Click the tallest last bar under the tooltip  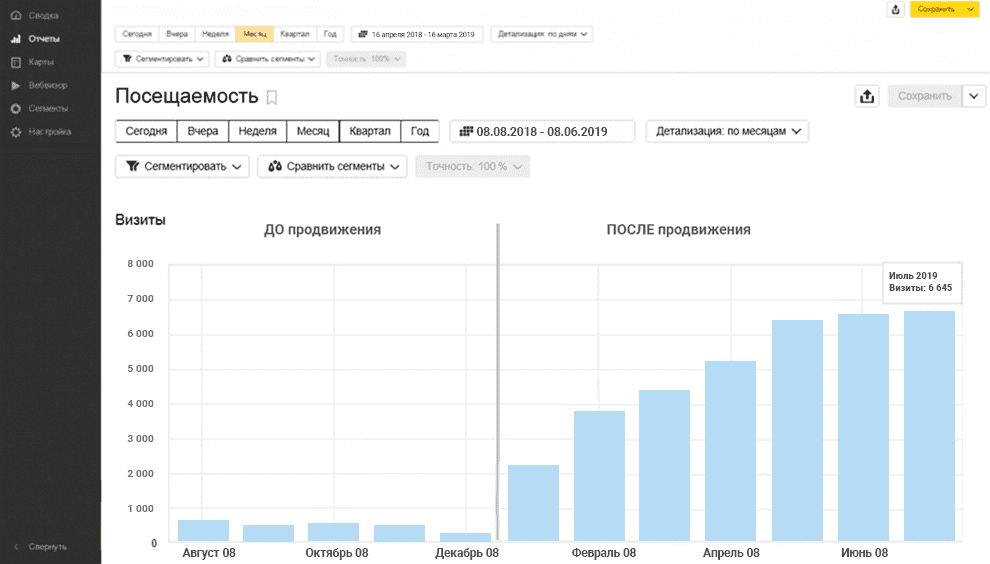click(x=929, y=426)
